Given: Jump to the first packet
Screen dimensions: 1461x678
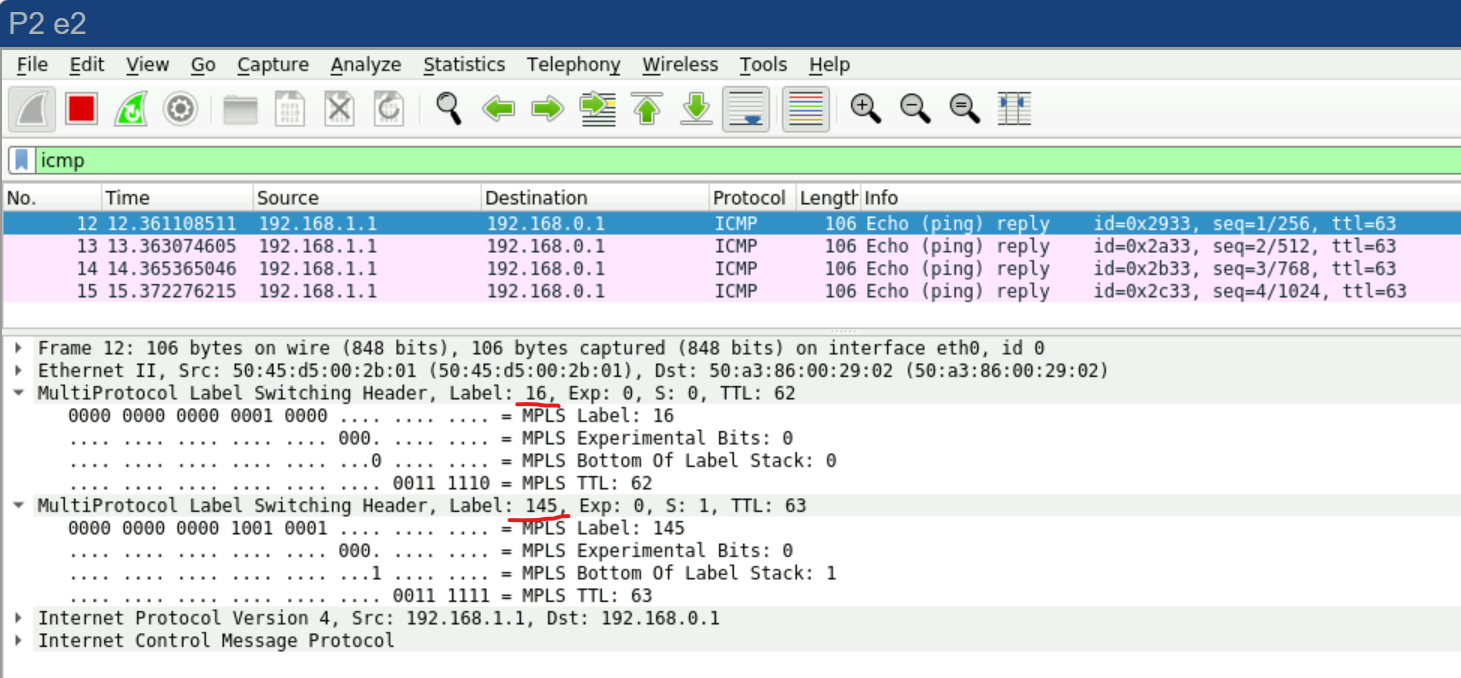Looking at the screenshot, I should pos(647,109).
